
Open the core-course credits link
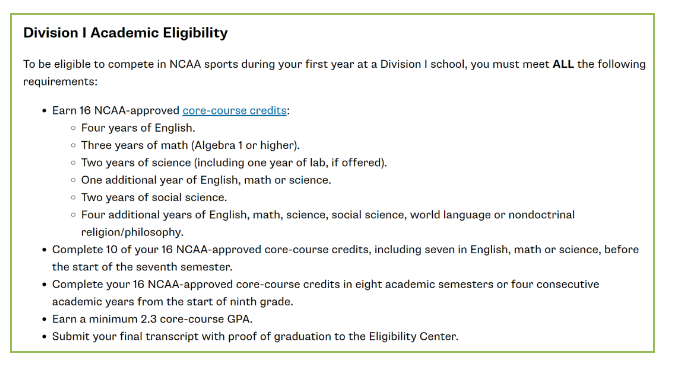tap(234, 111)
